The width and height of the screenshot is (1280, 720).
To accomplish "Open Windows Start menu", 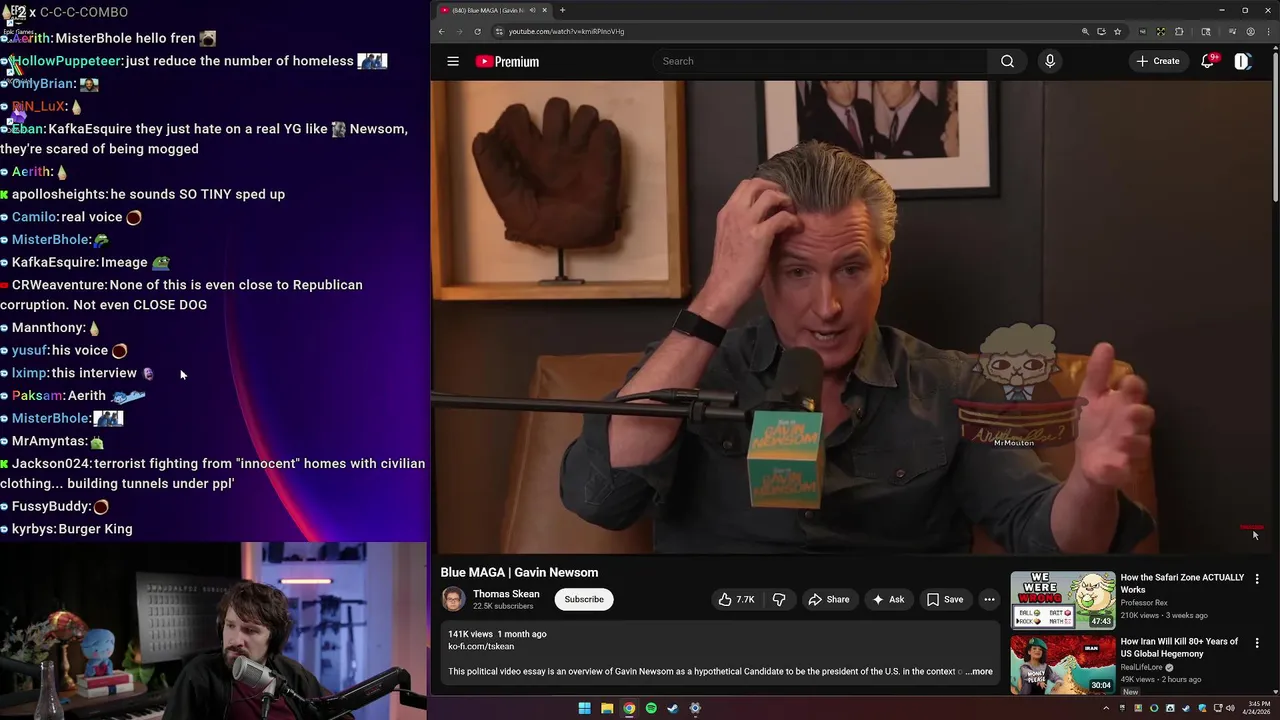I will click(584, 708).
